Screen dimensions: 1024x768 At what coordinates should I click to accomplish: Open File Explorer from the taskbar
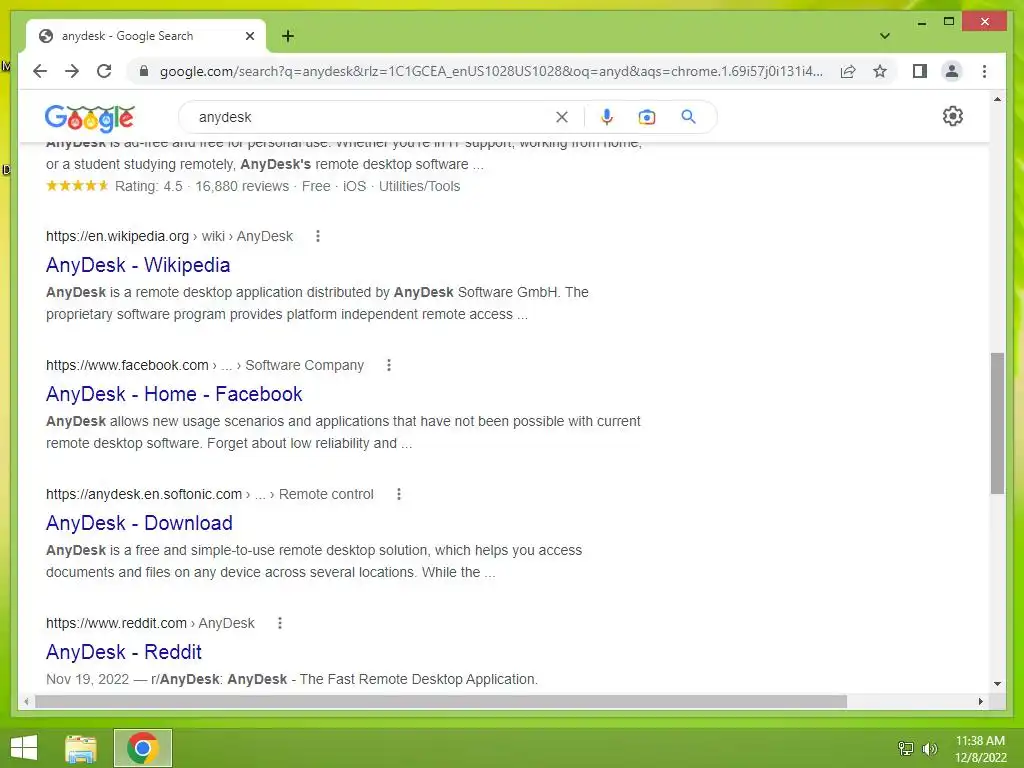(x=81, y=748)
